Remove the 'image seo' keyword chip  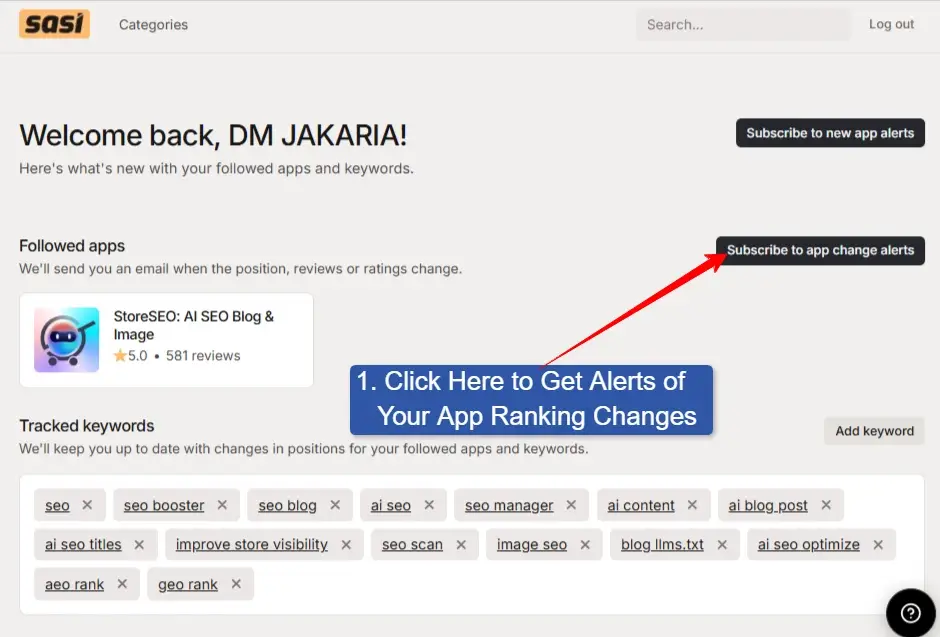point(584,544)
